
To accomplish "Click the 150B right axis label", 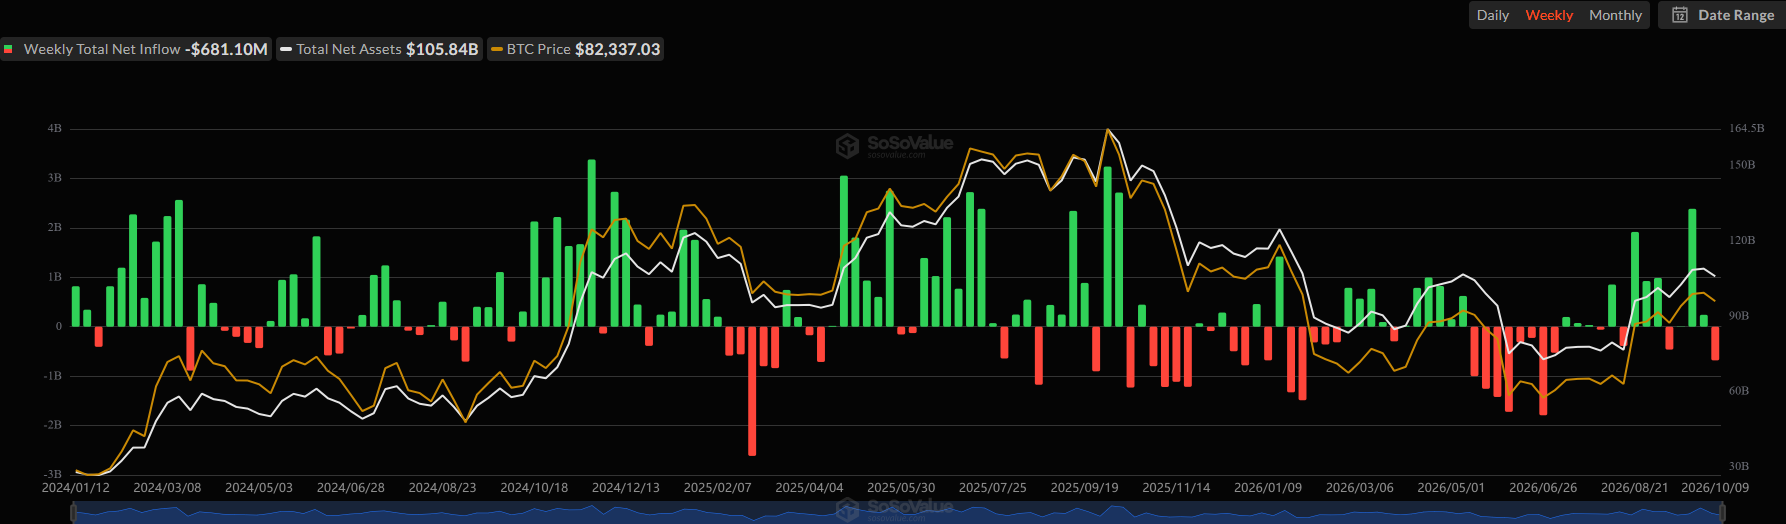I will [x=1742, y=165].
